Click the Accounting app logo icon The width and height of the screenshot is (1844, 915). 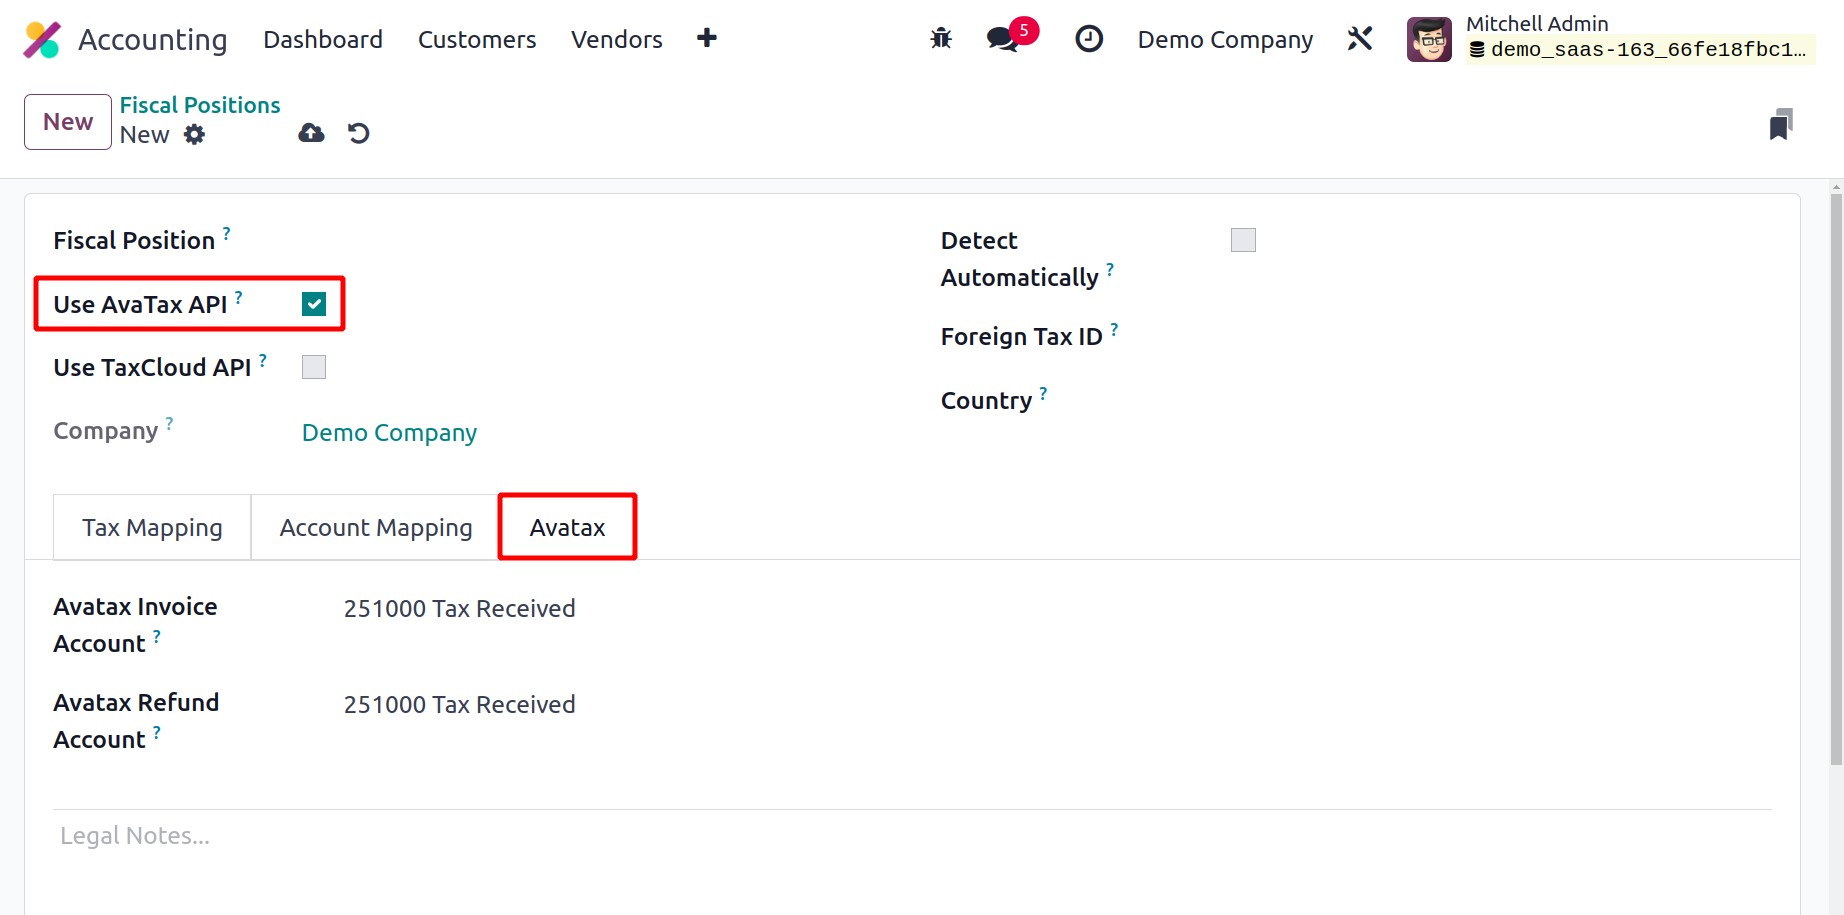point(42,40)
